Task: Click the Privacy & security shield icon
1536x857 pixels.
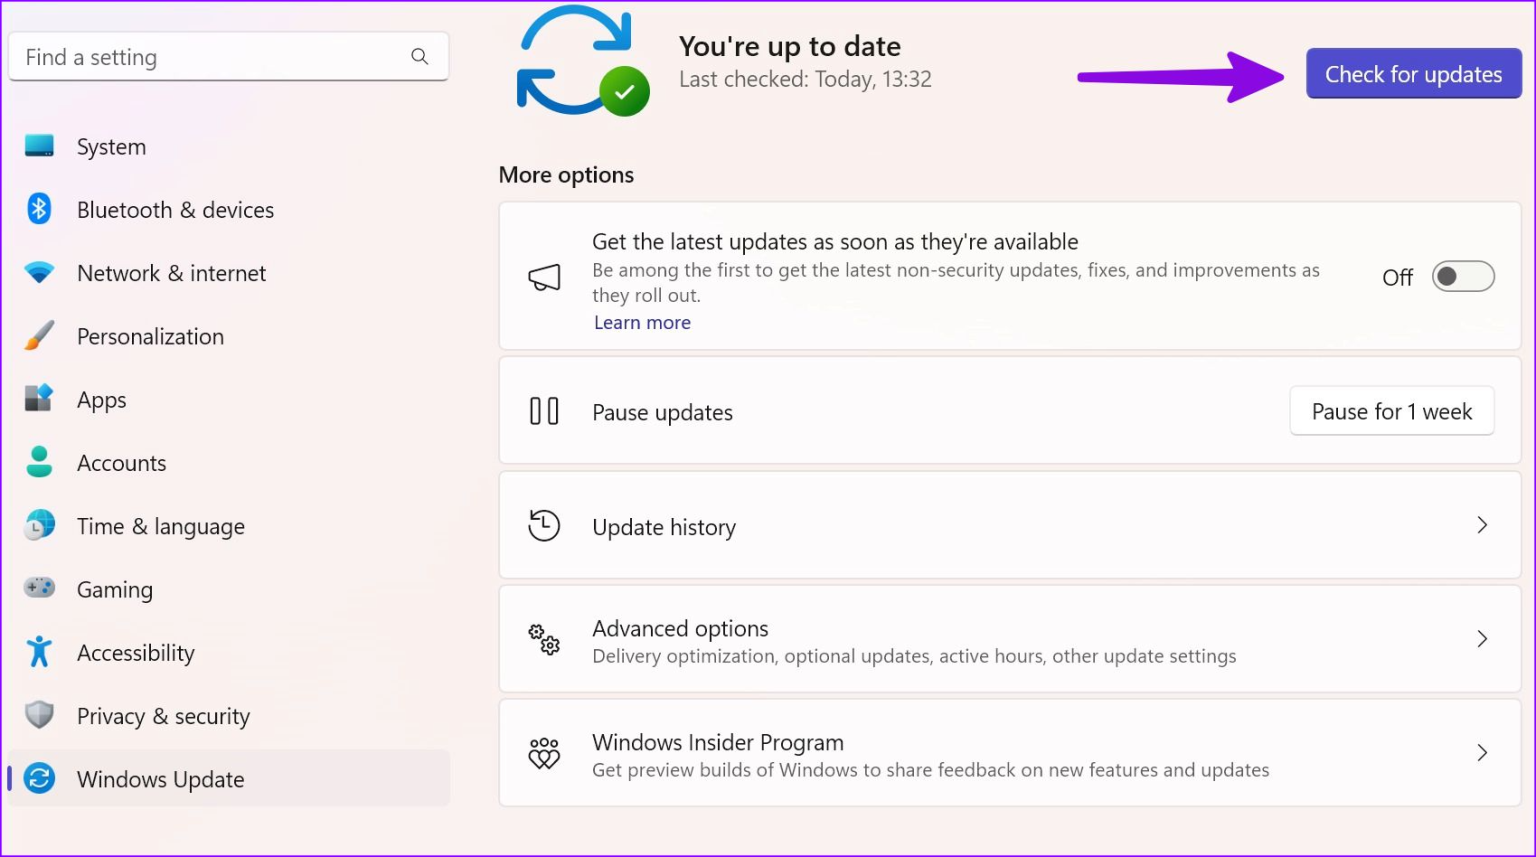Action: (x=39, y=715)
